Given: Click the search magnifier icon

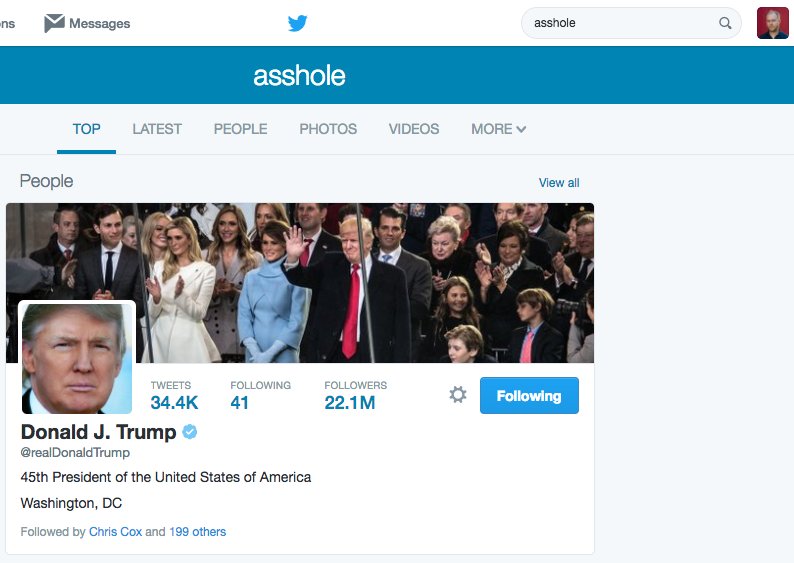Looking at the screenshot, I should point(725,23).
